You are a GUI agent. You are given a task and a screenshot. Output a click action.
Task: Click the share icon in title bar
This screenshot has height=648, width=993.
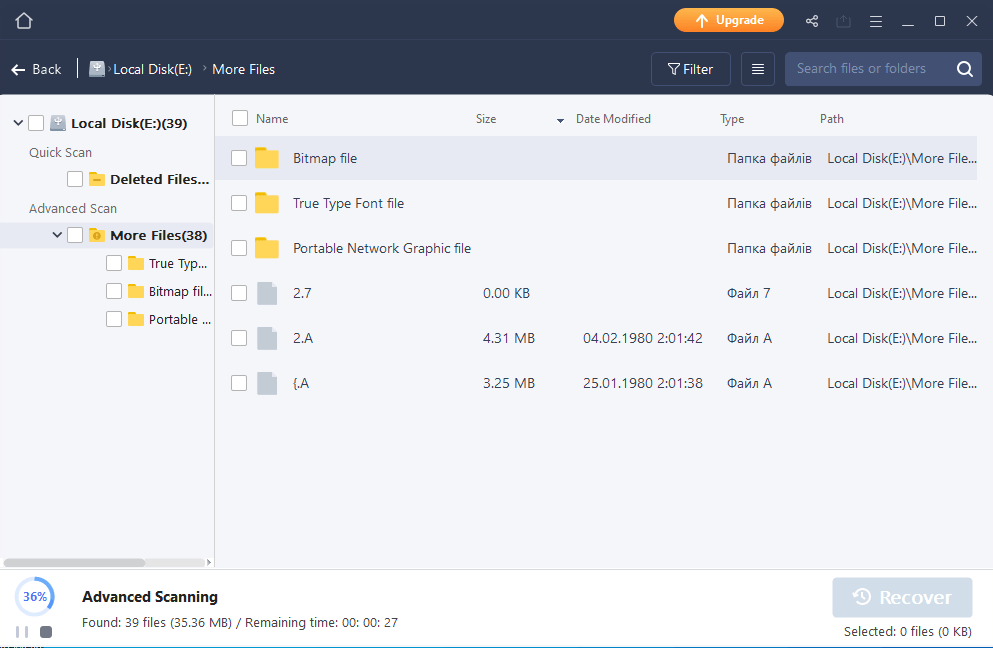tap(812, 21)
